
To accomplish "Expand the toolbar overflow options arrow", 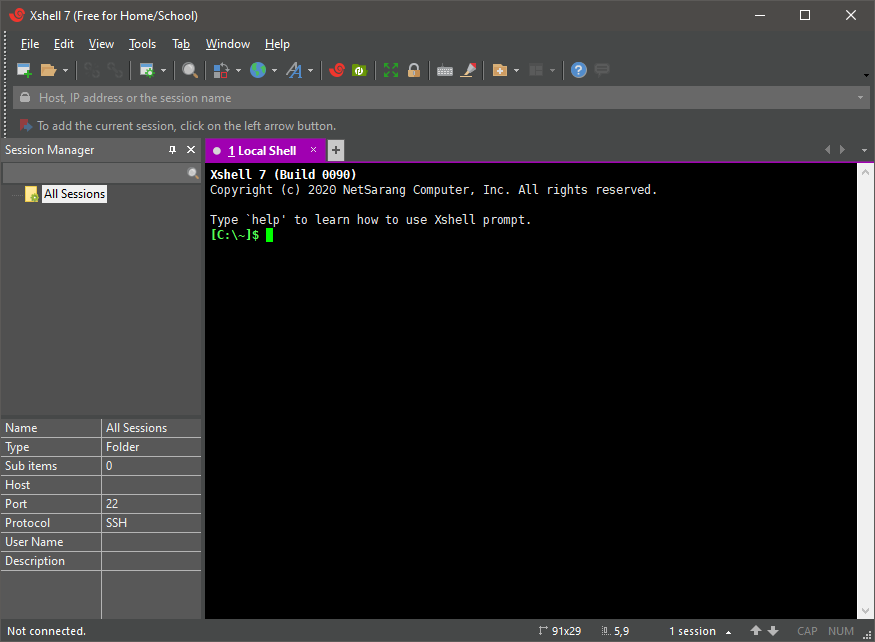I will click(x=866, y=75).
